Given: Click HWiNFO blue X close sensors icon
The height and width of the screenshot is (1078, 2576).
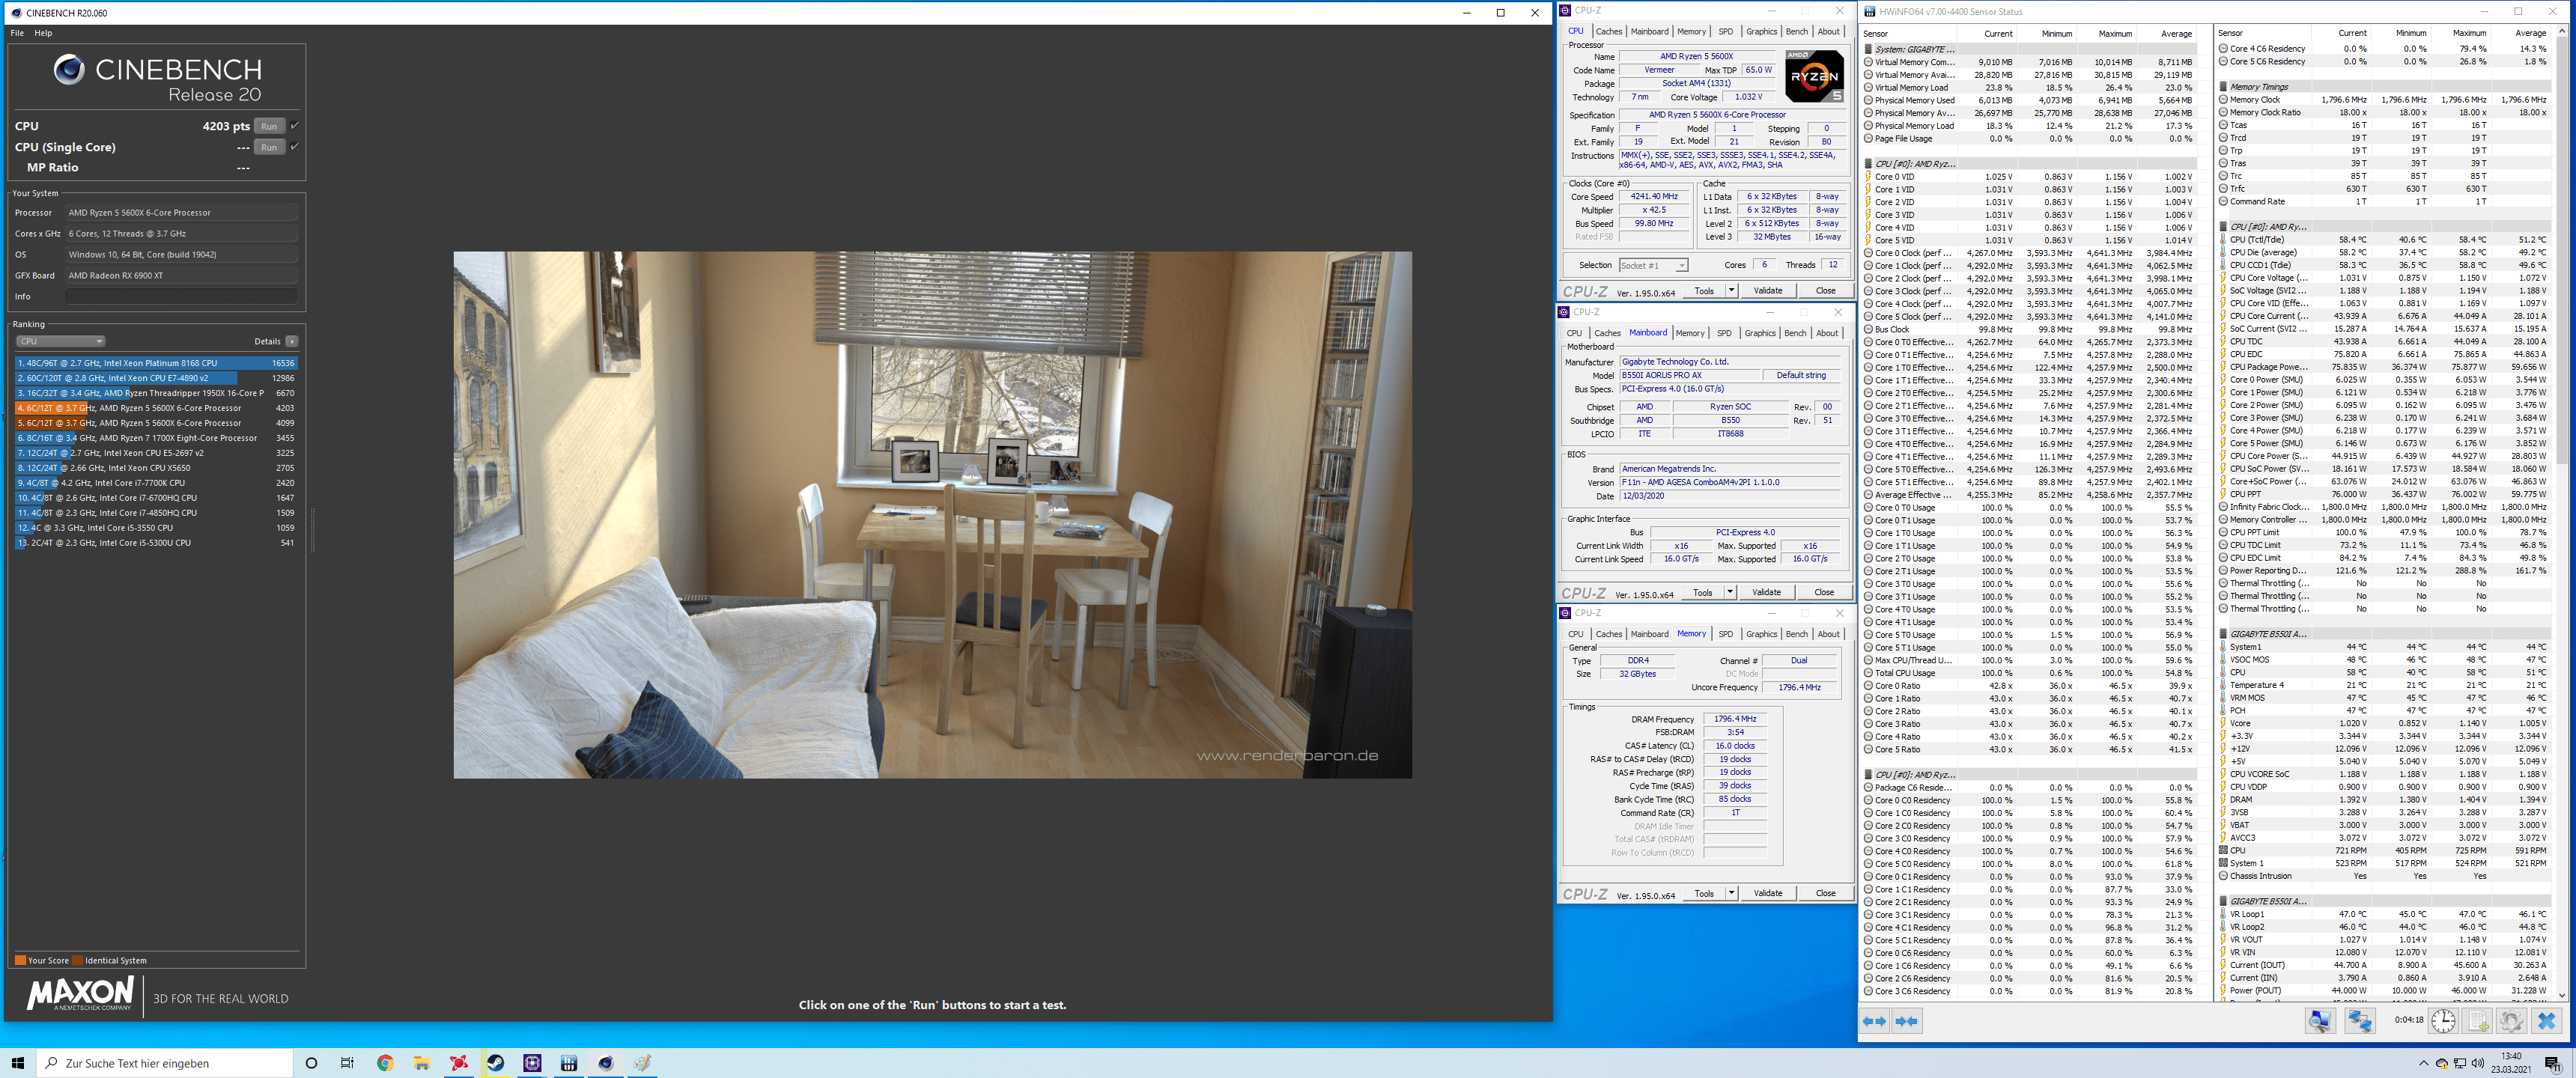Looking at the screenshot, I should coord(2546,1021).
